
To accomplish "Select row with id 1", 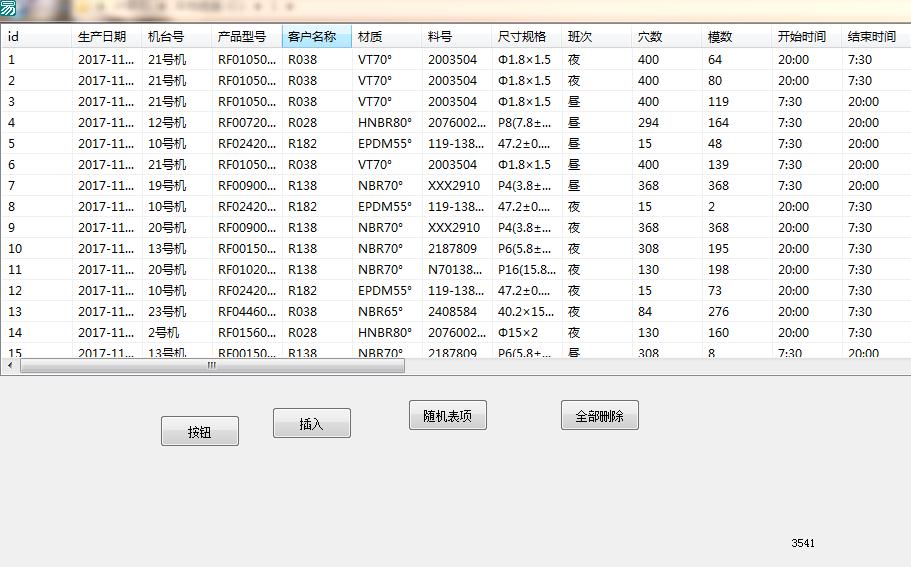I will point(456,59).
